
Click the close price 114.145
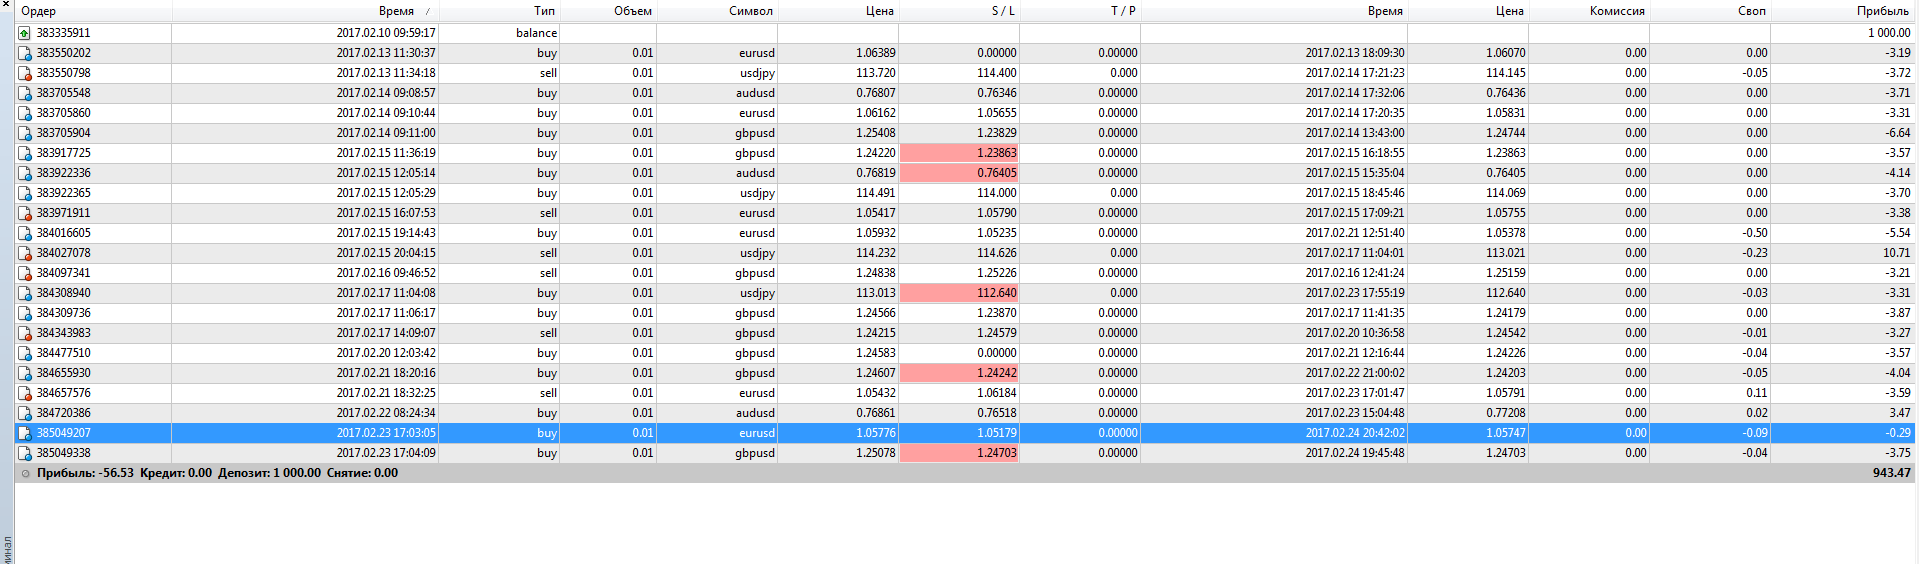(x=1505, y=73)
